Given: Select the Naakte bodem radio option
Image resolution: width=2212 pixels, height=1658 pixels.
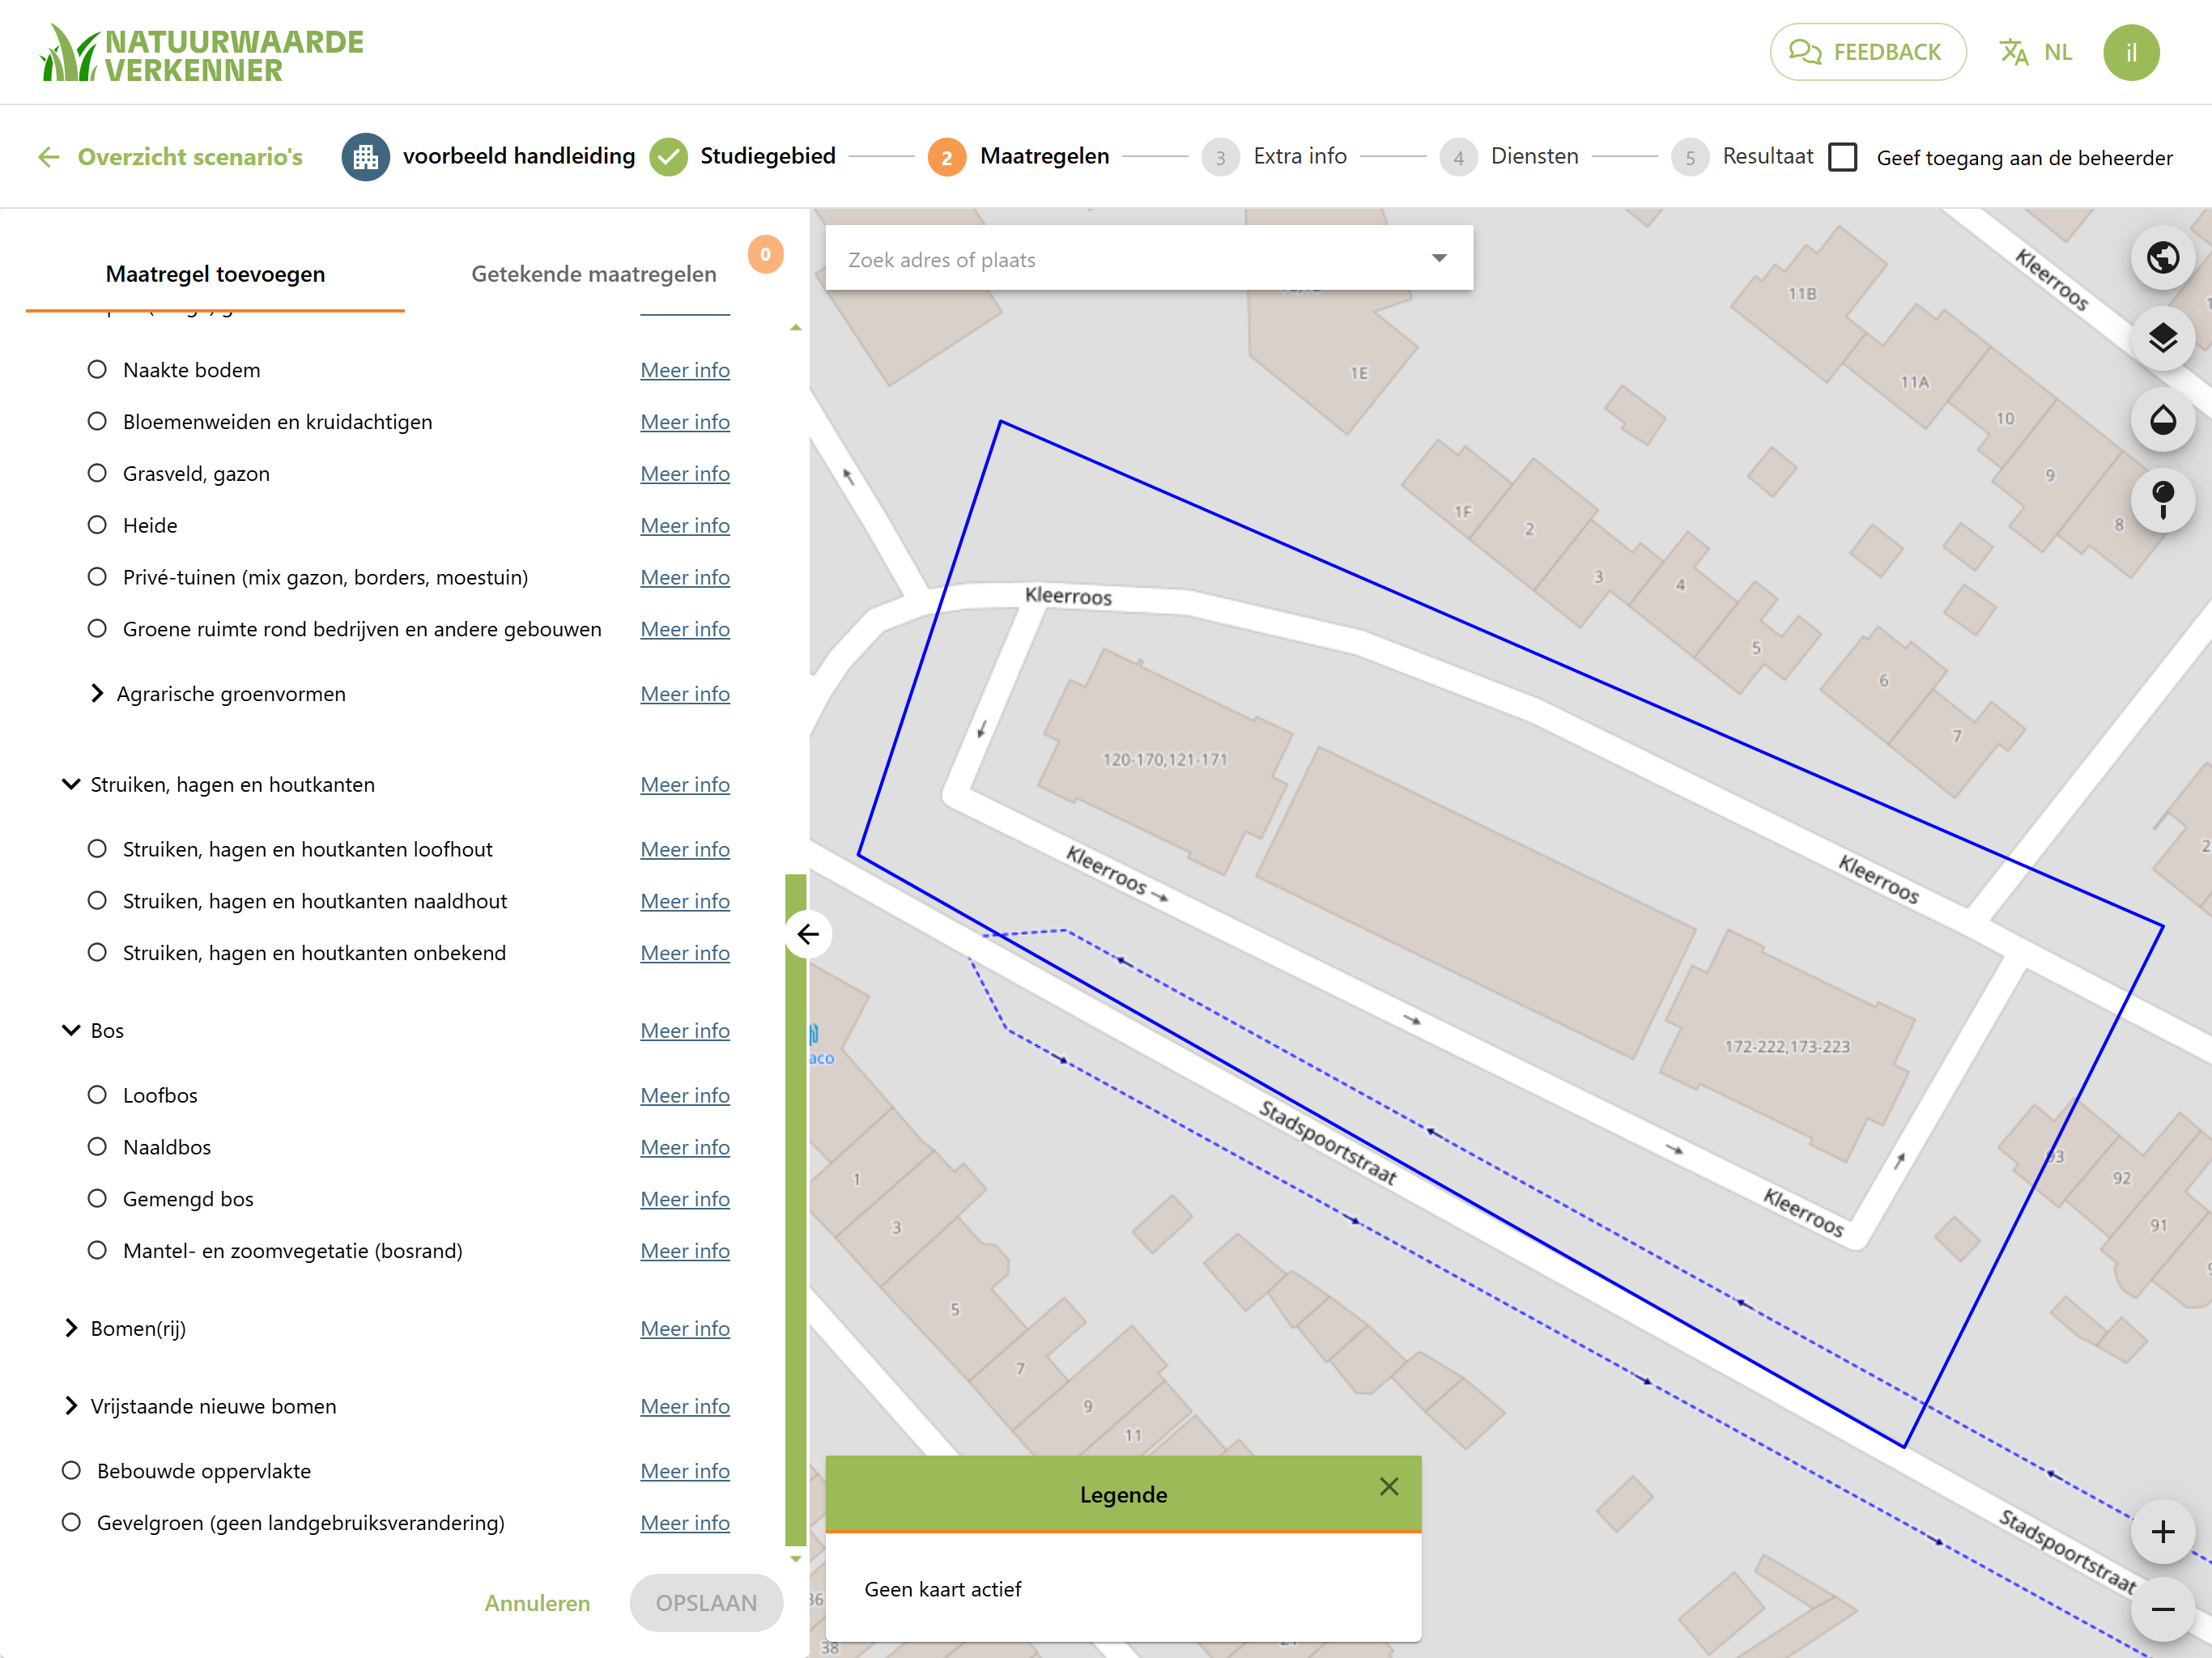Looking at the screenshot, I should (x=97, y=370).
